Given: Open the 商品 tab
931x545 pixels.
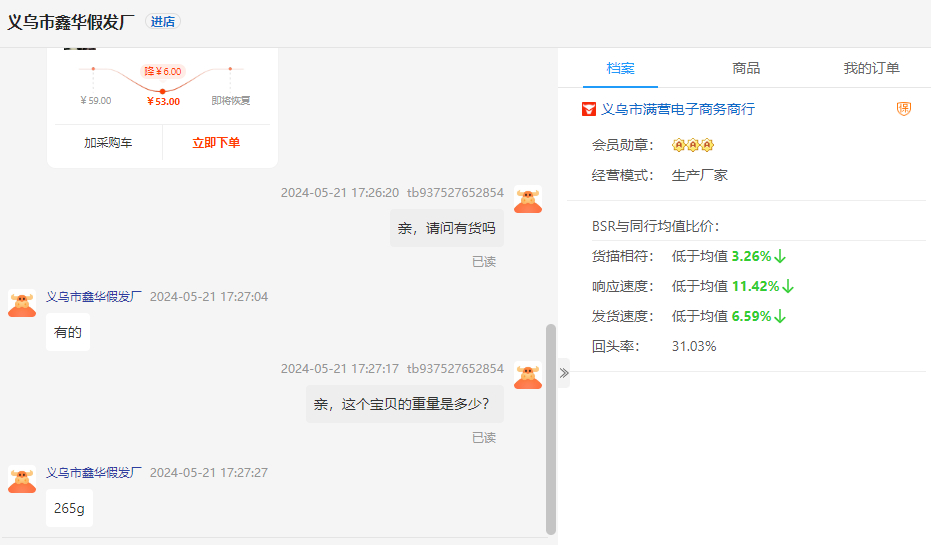Looking at the screenshot, I should (746, 68).
